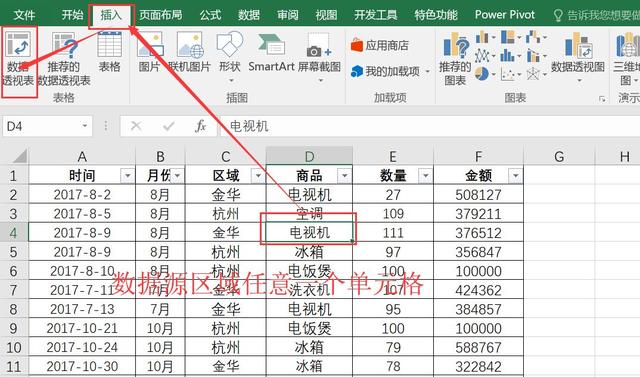Open the 数量 column filter dropdown
640x377 pixels.
(x=425, y=176)
